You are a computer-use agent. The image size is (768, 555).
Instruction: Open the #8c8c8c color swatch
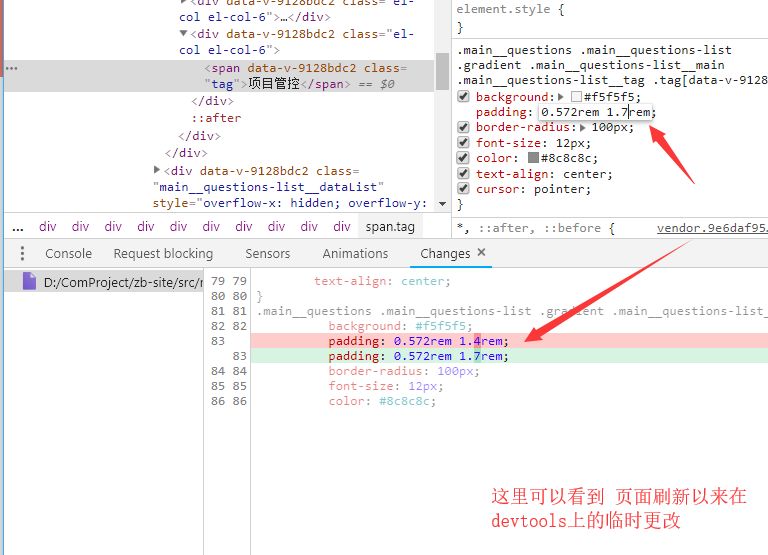[x=533, y=158]
